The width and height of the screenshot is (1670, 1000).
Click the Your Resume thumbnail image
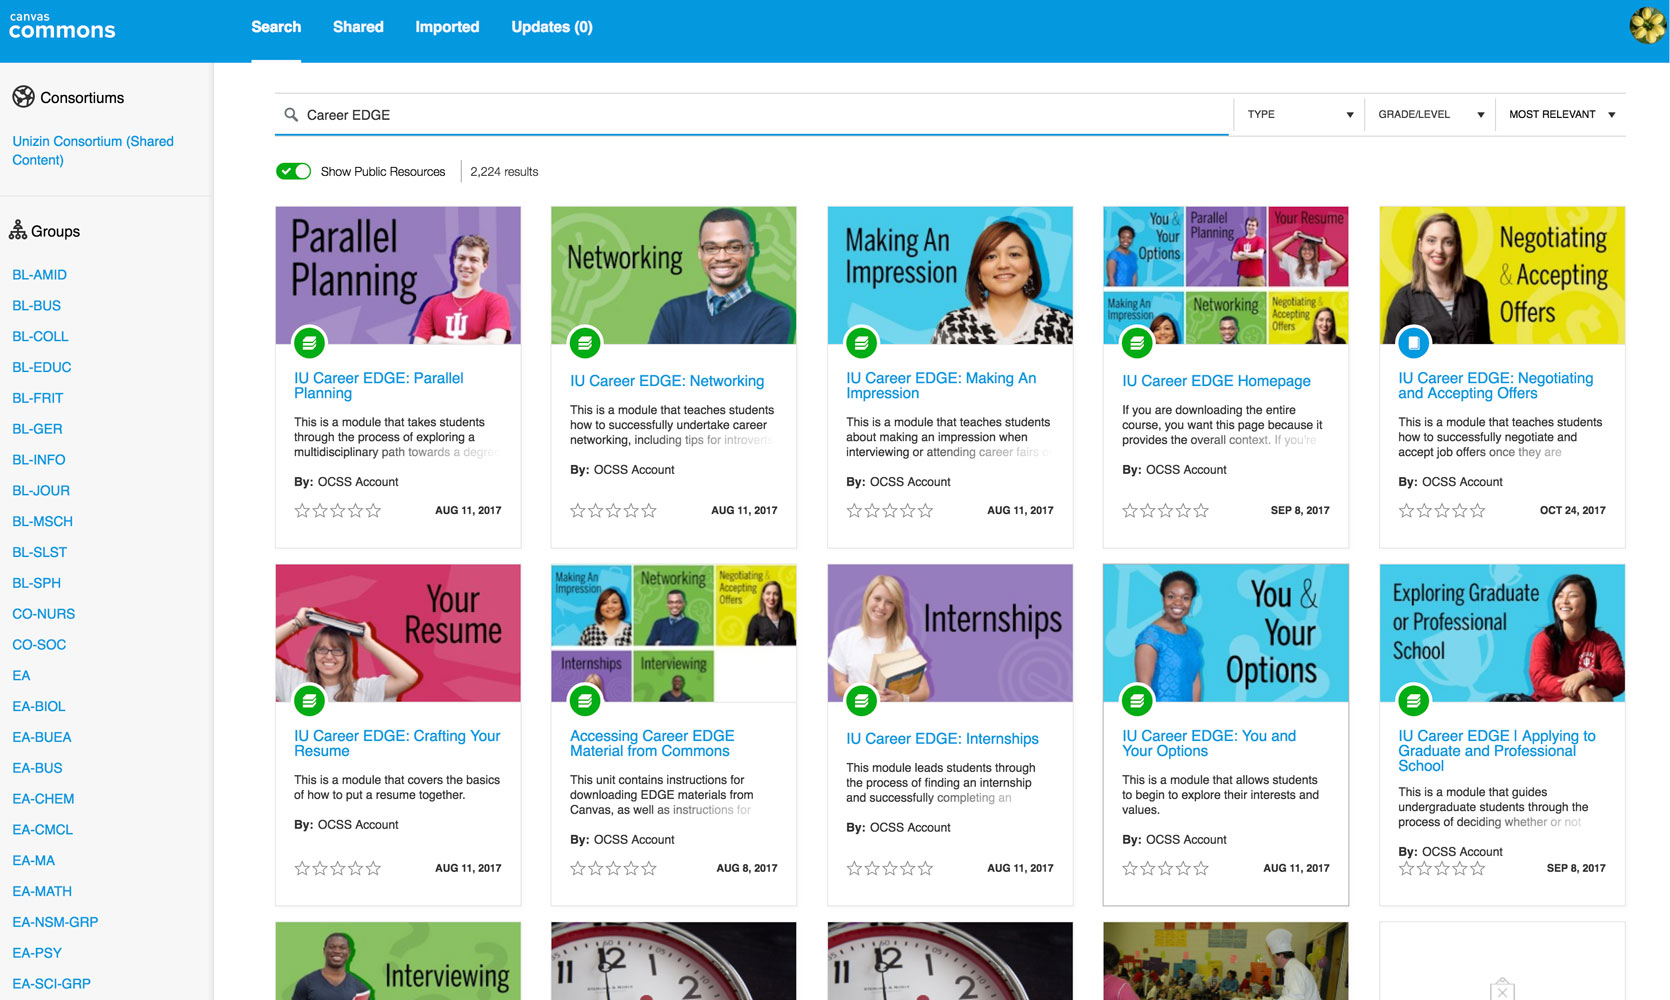coord(398,633)
